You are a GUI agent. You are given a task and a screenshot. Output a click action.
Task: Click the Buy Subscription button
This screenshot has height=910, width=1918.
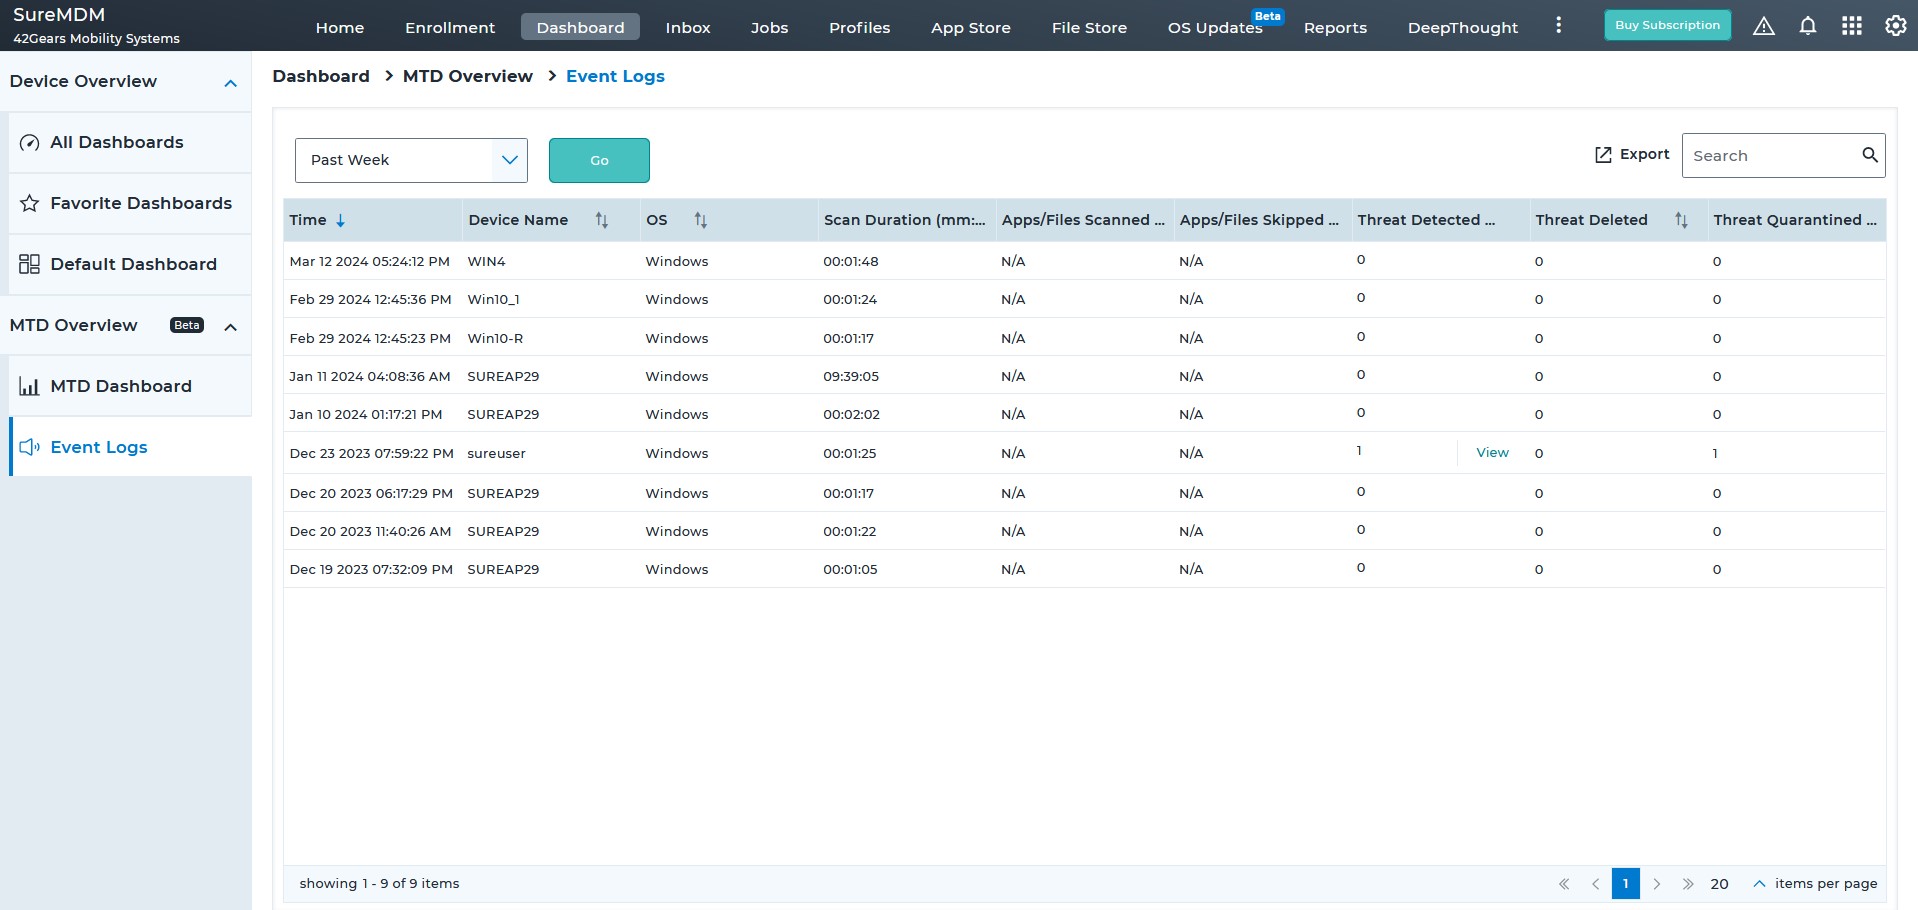(1667, 25)
